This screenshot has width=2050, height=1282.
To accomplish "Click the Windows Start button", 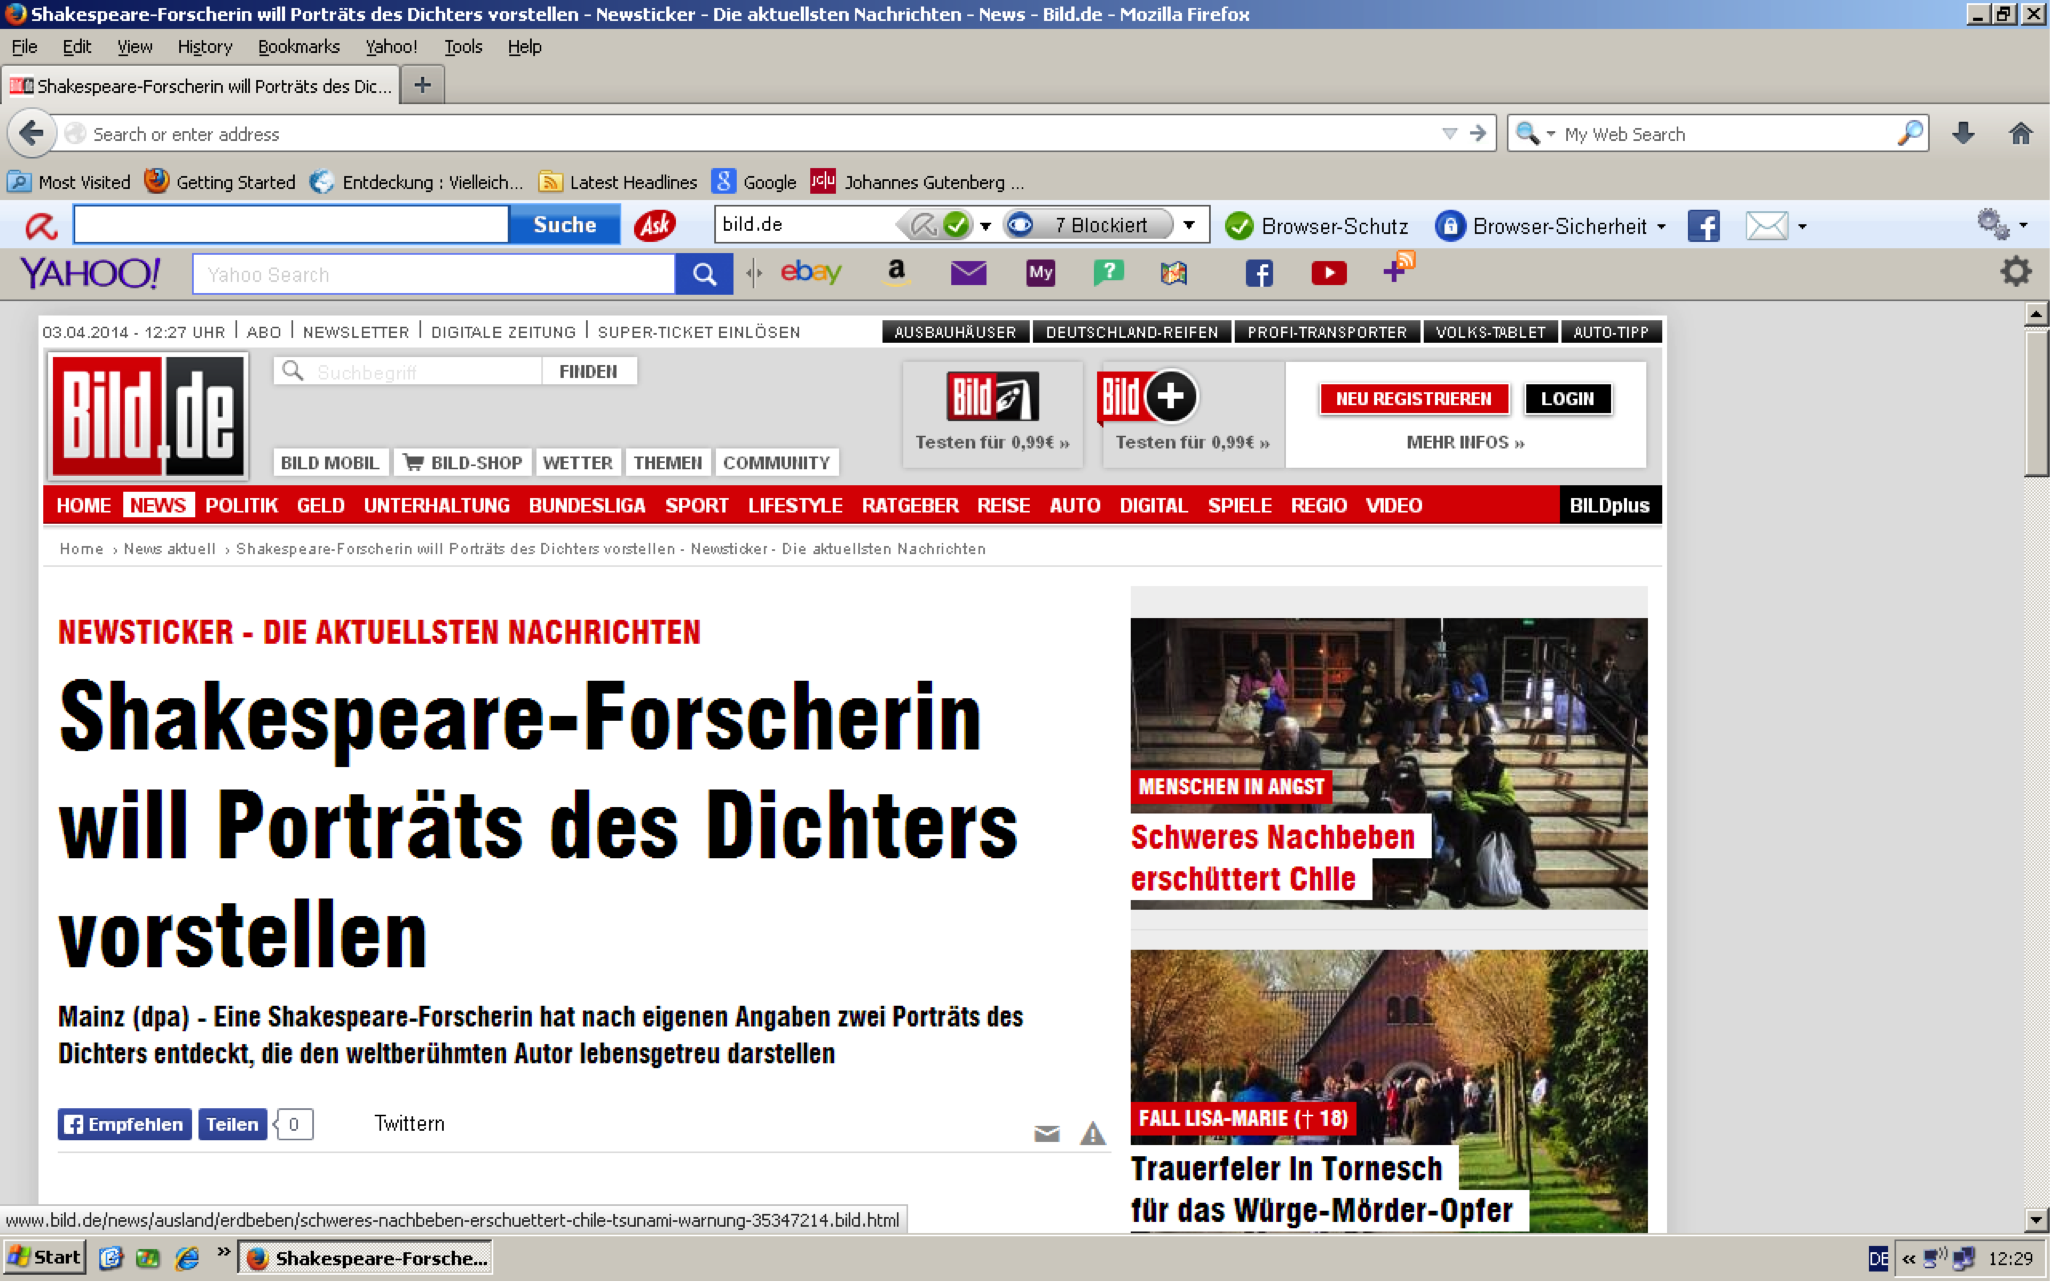I will click(x=45, y=1257).
